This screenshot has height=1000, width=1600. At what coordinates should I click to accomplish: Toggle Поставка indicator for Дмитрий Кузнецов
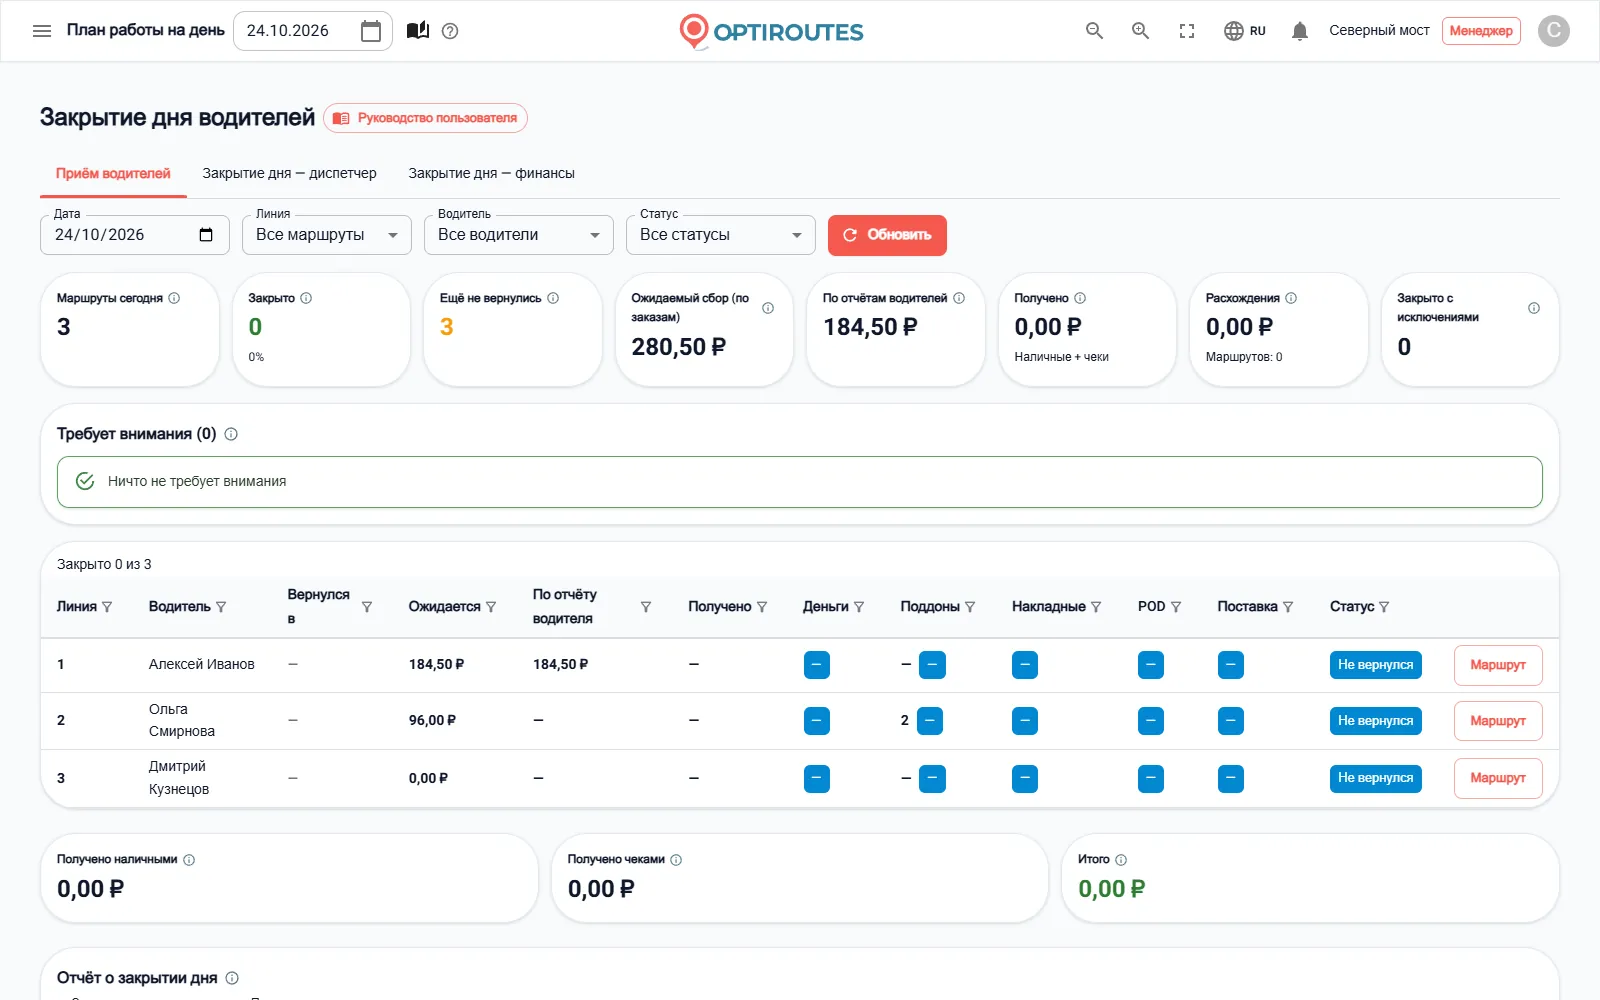tap(1231, 779)
